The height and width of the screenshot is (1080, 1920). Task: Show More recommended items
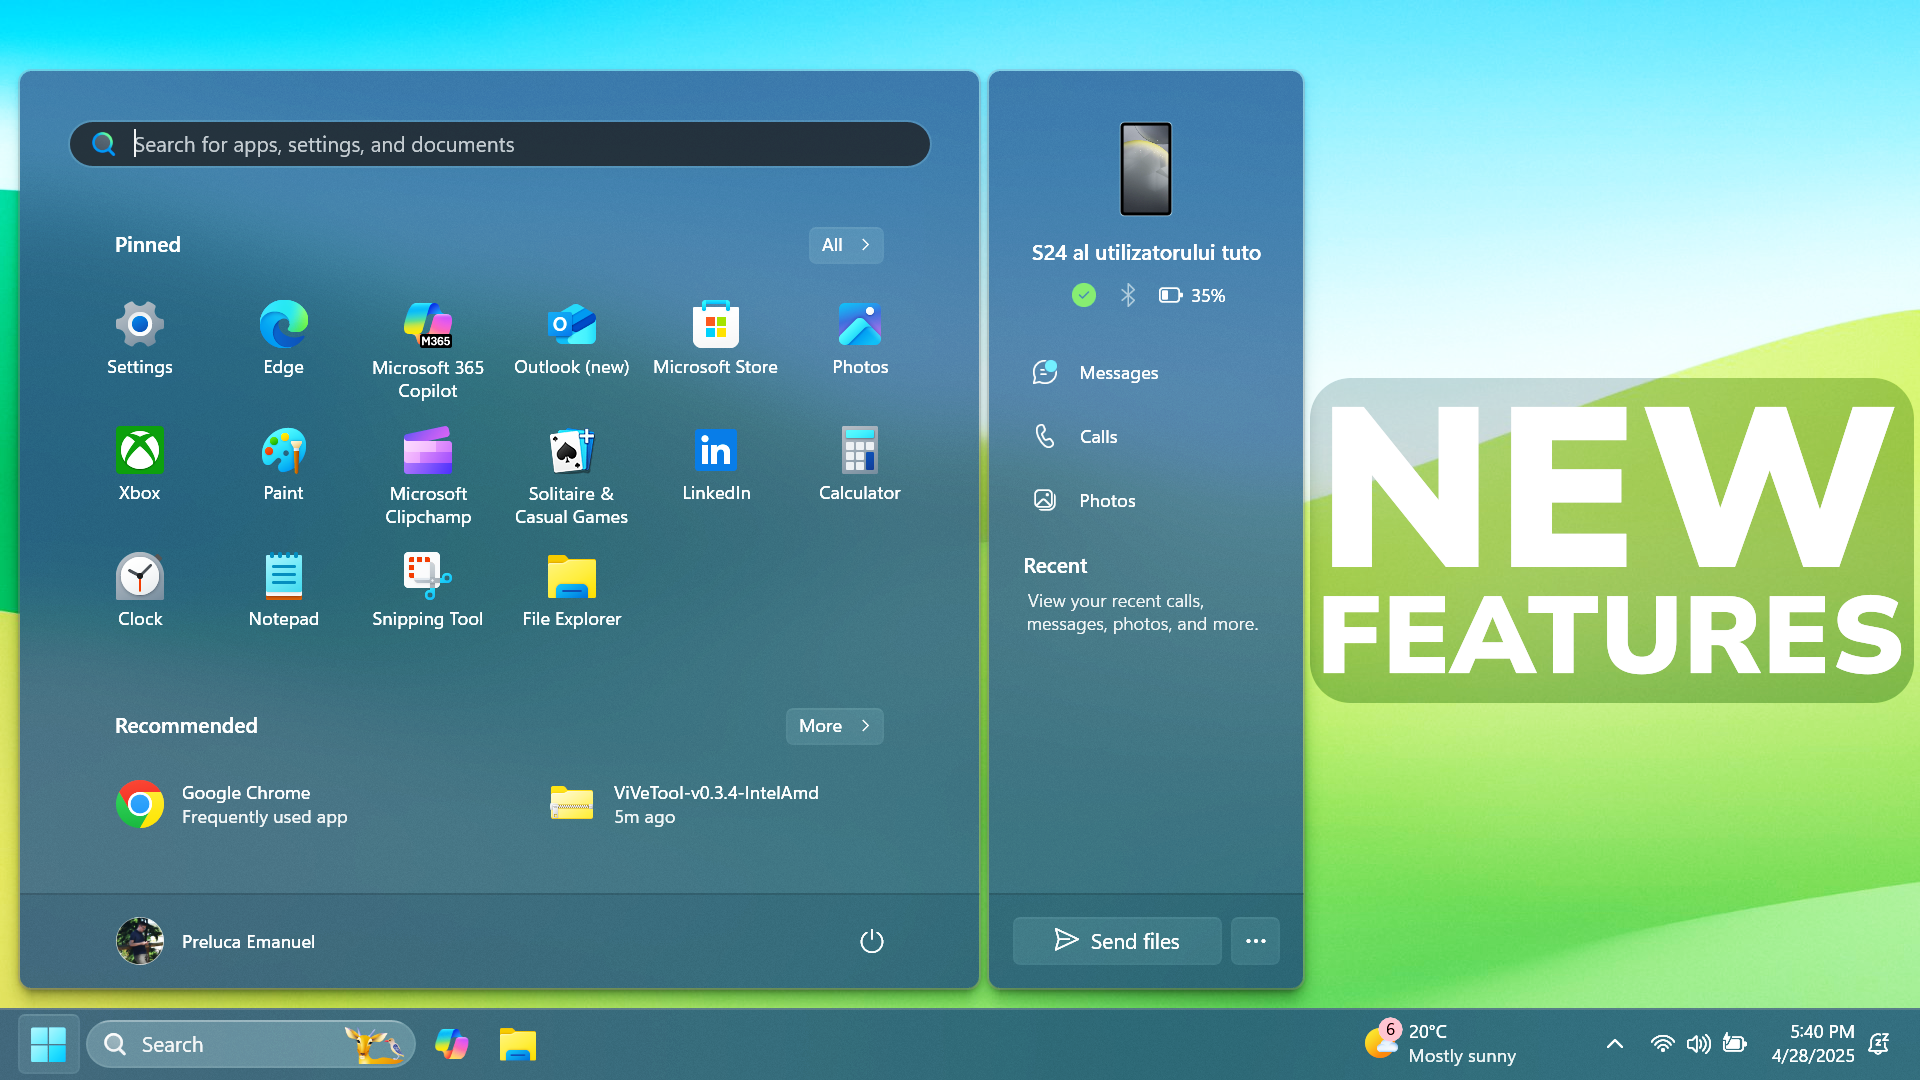(x=833, y=726)
